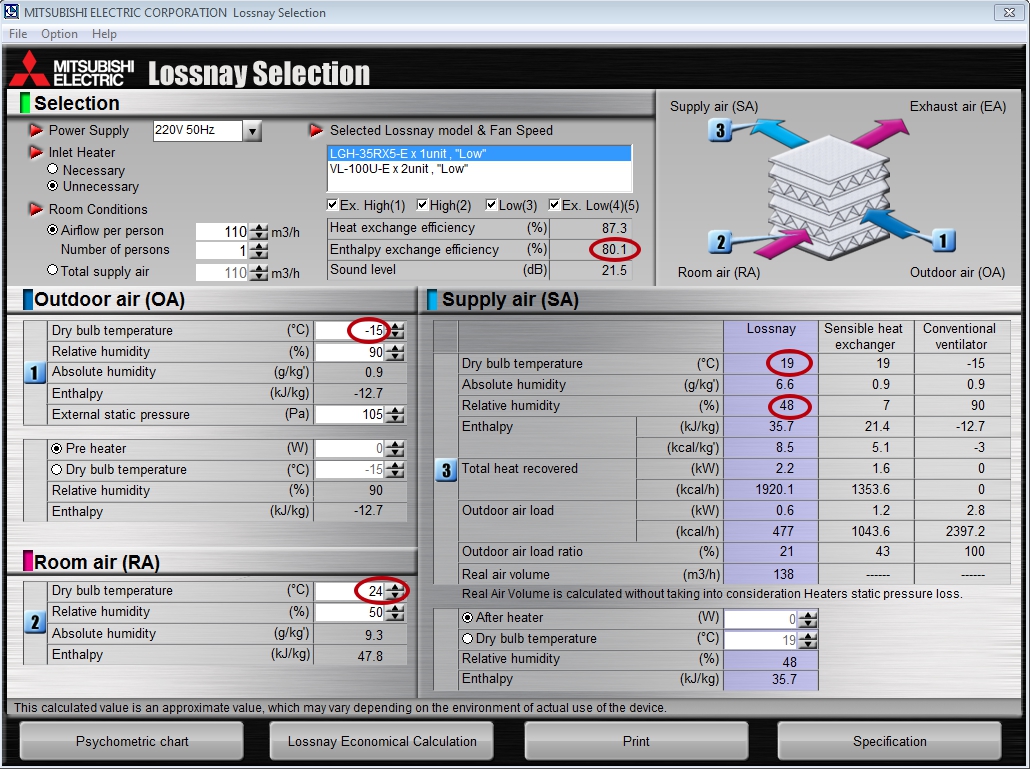Click the number 3 badge in Supply air table
This screenshot has height=769, width=1030.
click(x=446, y=470)
